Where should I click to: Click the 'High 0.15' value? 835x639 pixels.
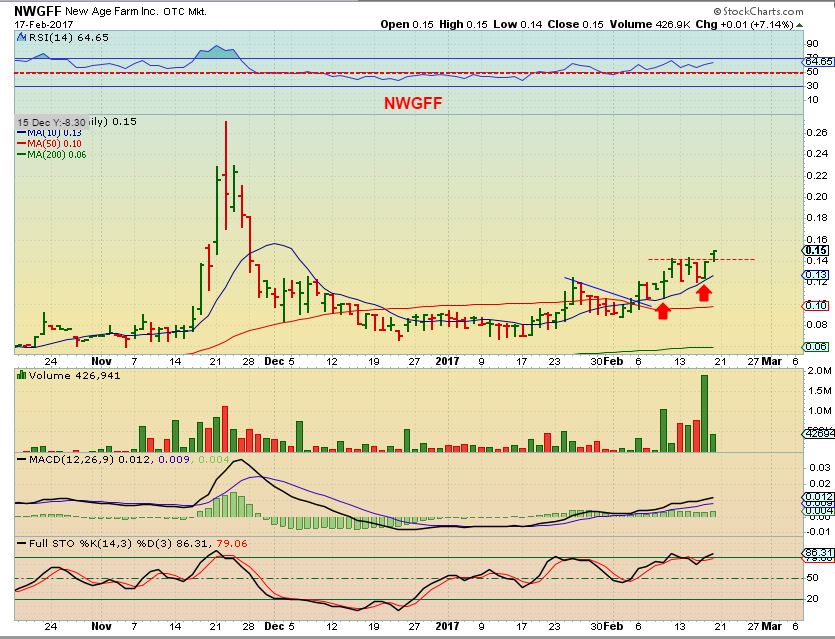pyautogui.click(x=463, y=24)
